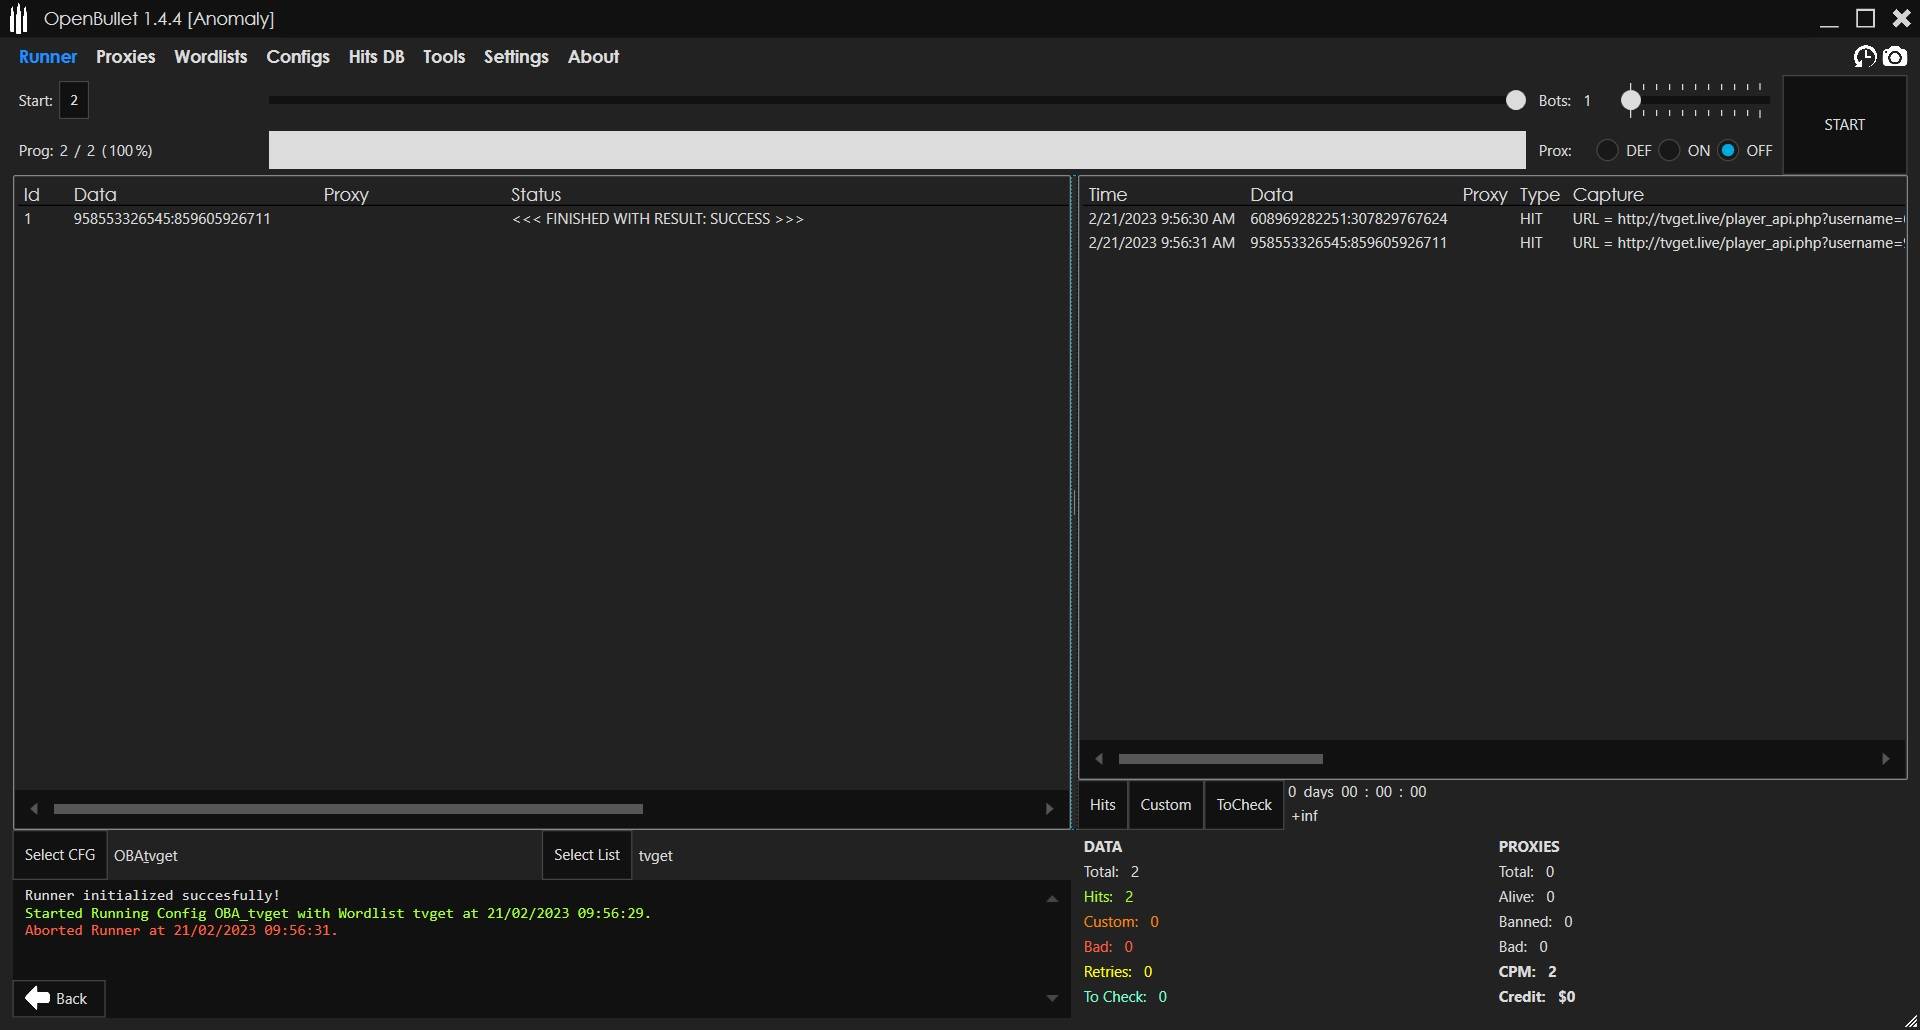This screenshot has height=1030, width=1920.
Task: Enable the ON proxy radio button
Action: (1669, 151)
